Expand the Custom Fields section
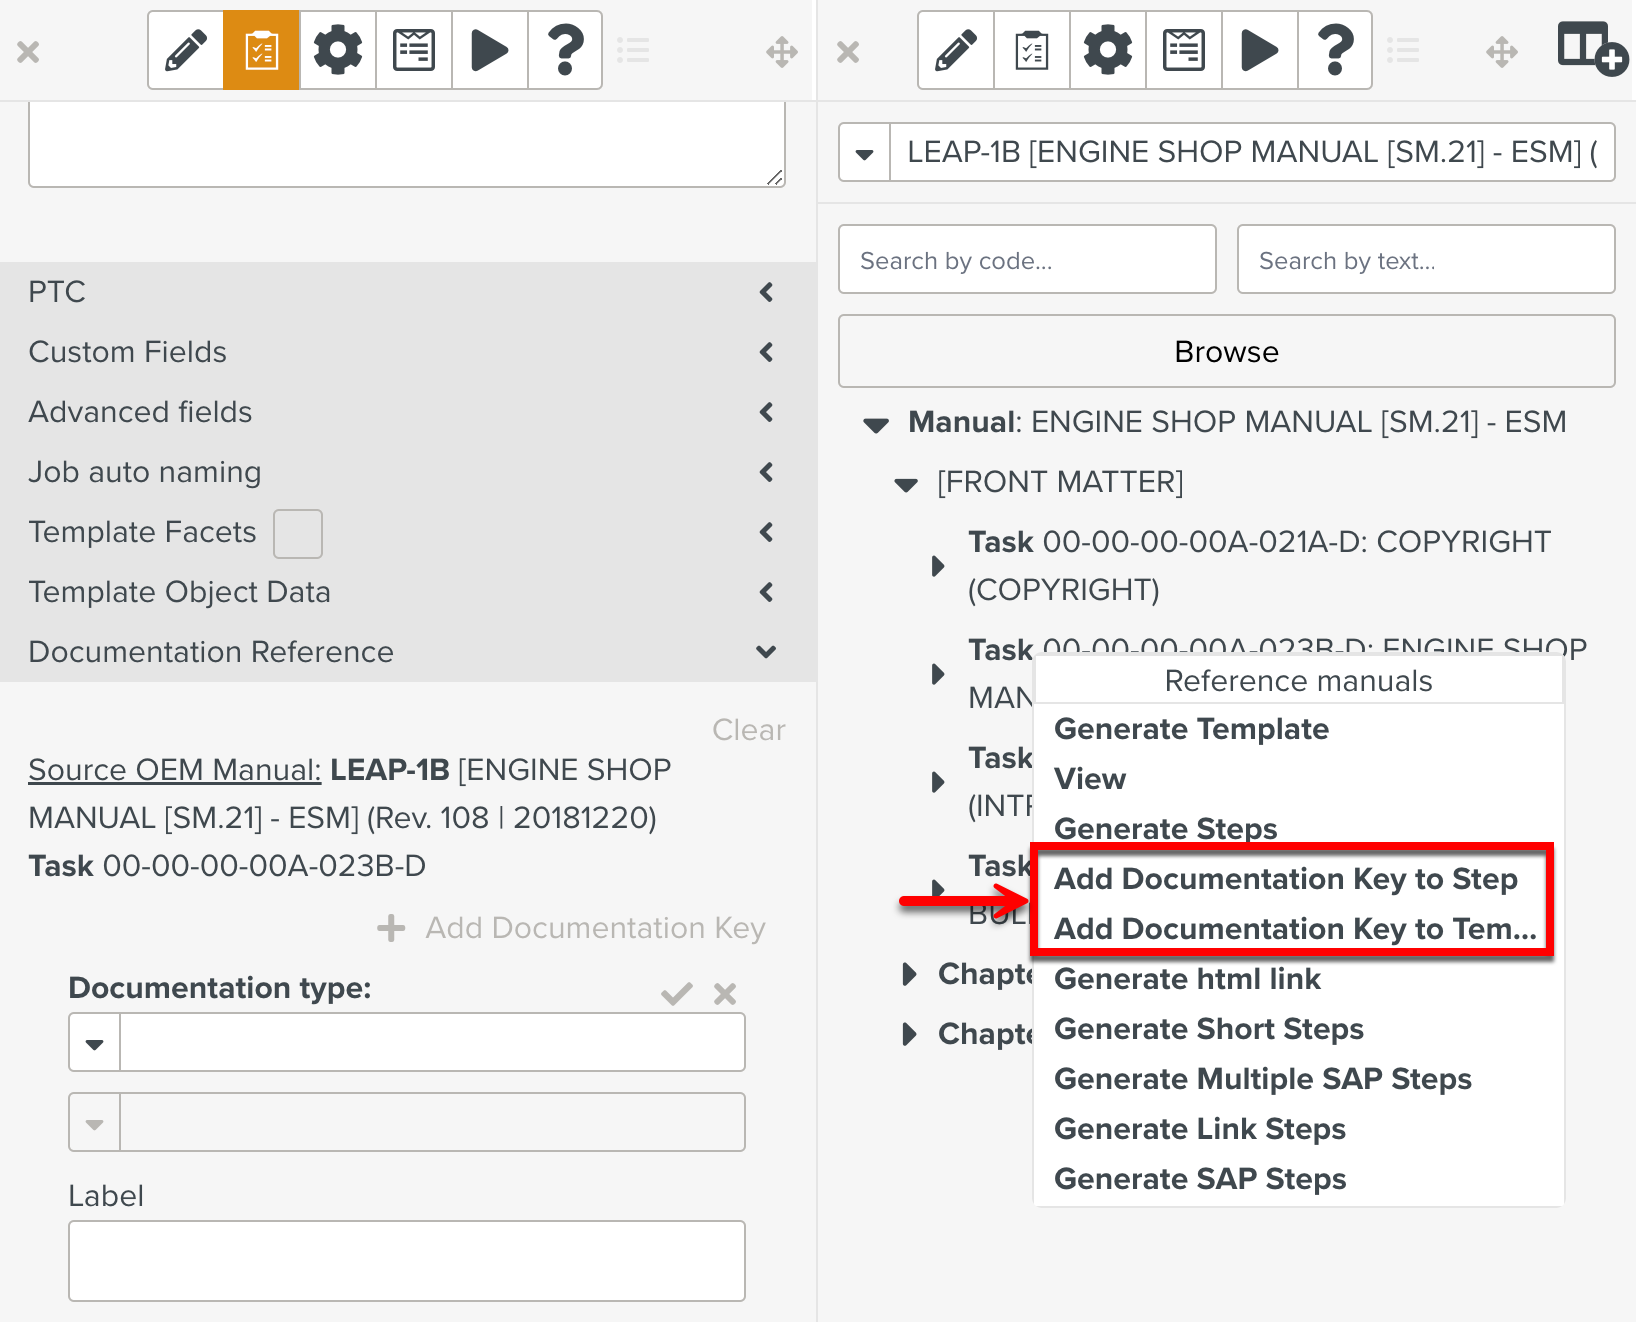Viewport: 1640px width, 1322px height. [767, 352]
